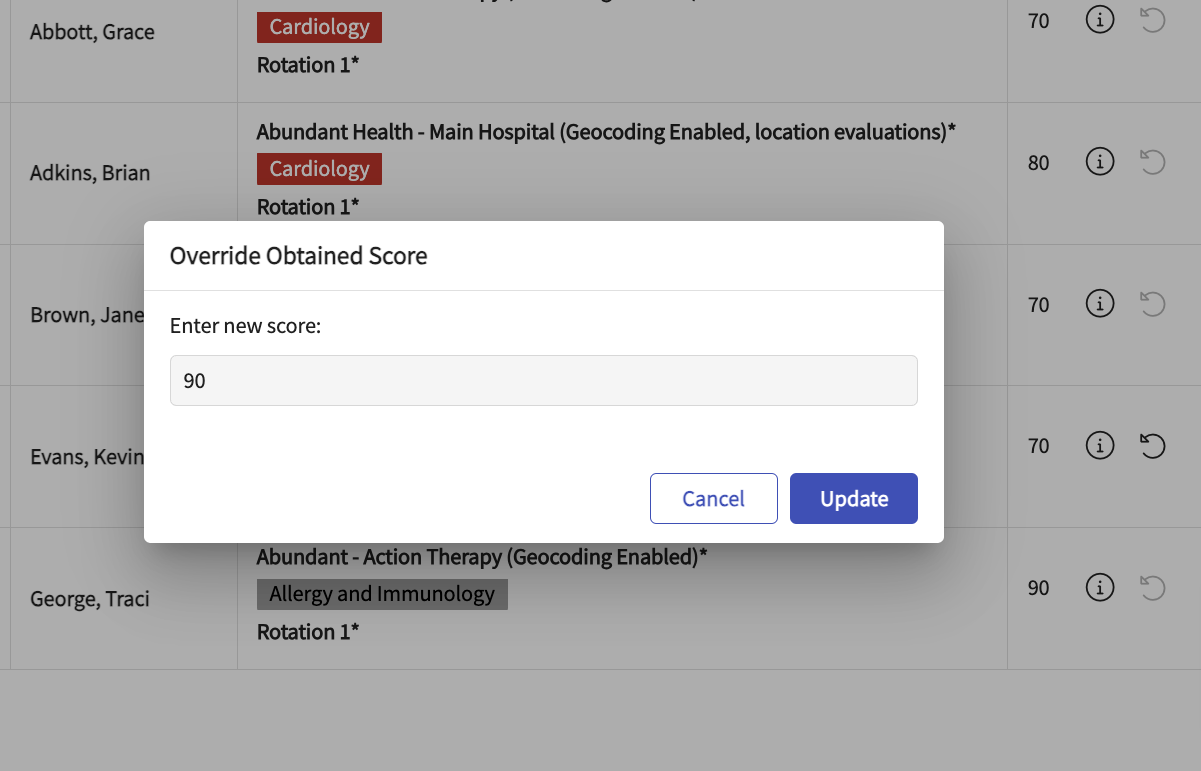1201x771 pixels.
Task: Focus the Enter new score field
Action: coord(543,381)
